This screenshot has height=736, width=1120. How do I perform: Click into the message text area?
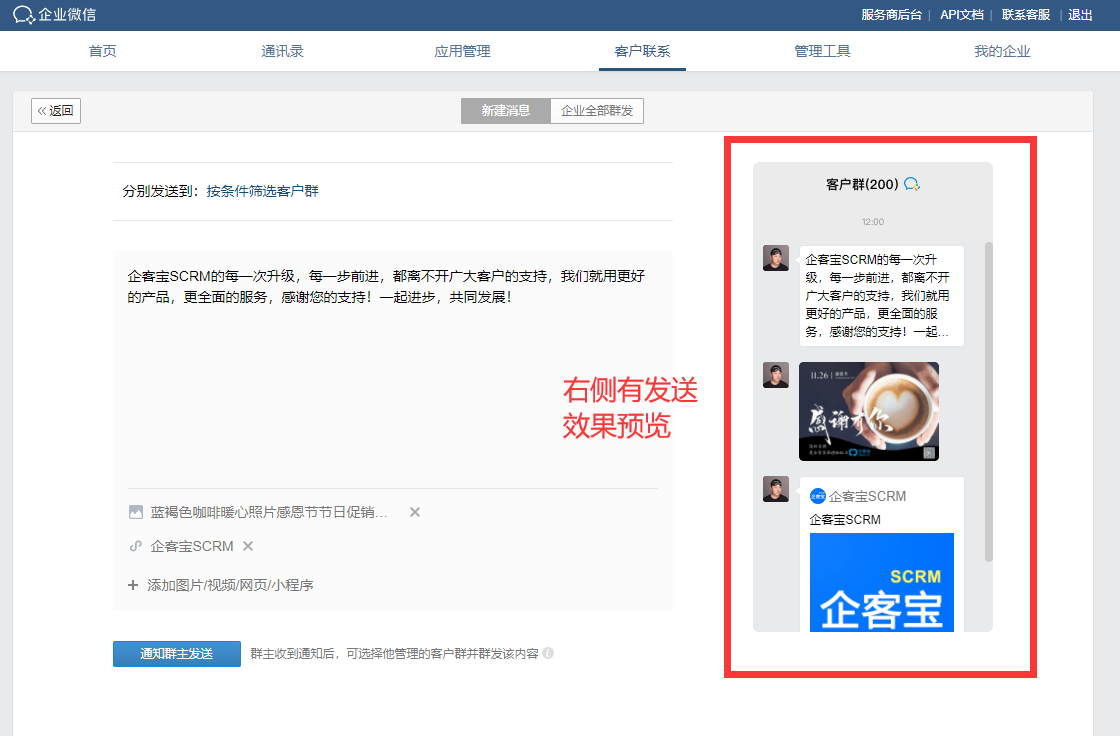(393, 368)
